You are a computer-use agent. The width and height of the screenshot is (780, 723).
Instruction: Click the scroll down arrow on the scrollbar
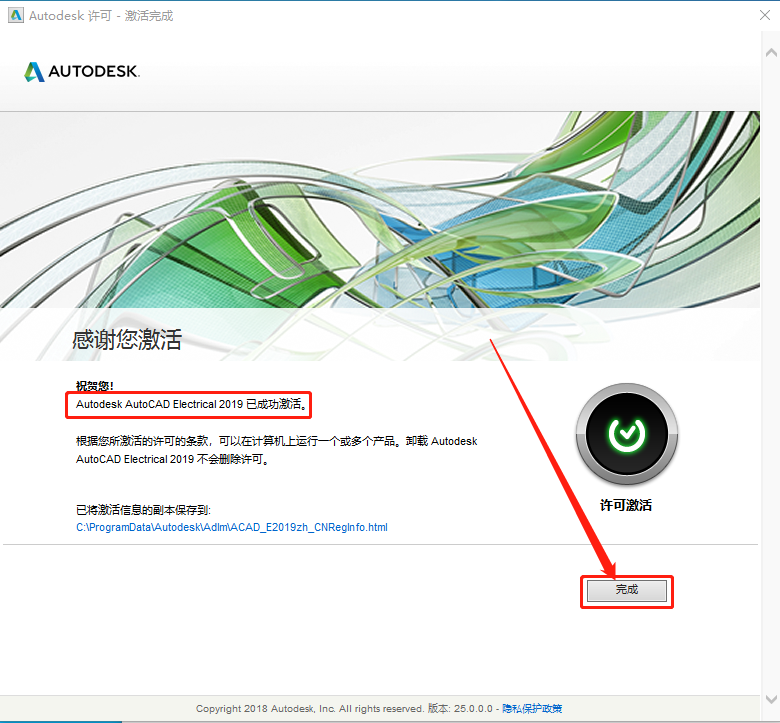click(x=771, y=699)
